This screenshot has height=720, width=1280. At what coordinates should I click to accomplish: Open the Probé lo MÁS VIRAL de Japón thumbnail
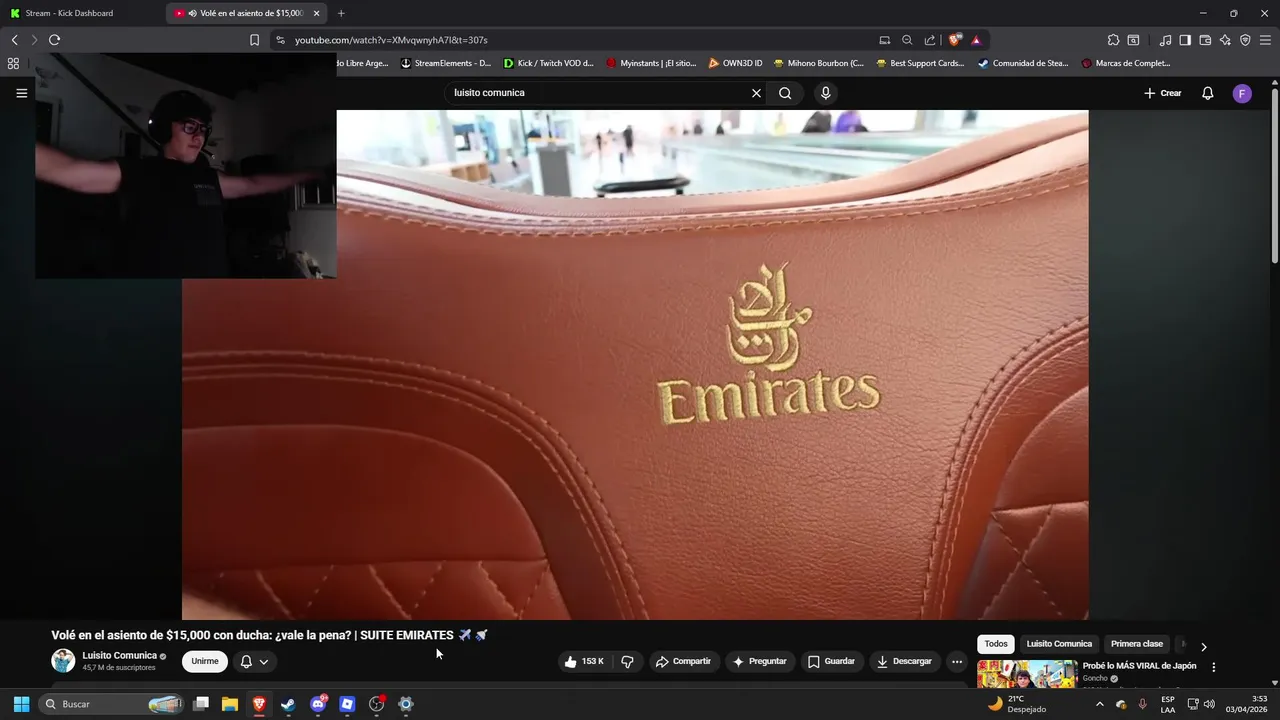(x=1027, y=674)
